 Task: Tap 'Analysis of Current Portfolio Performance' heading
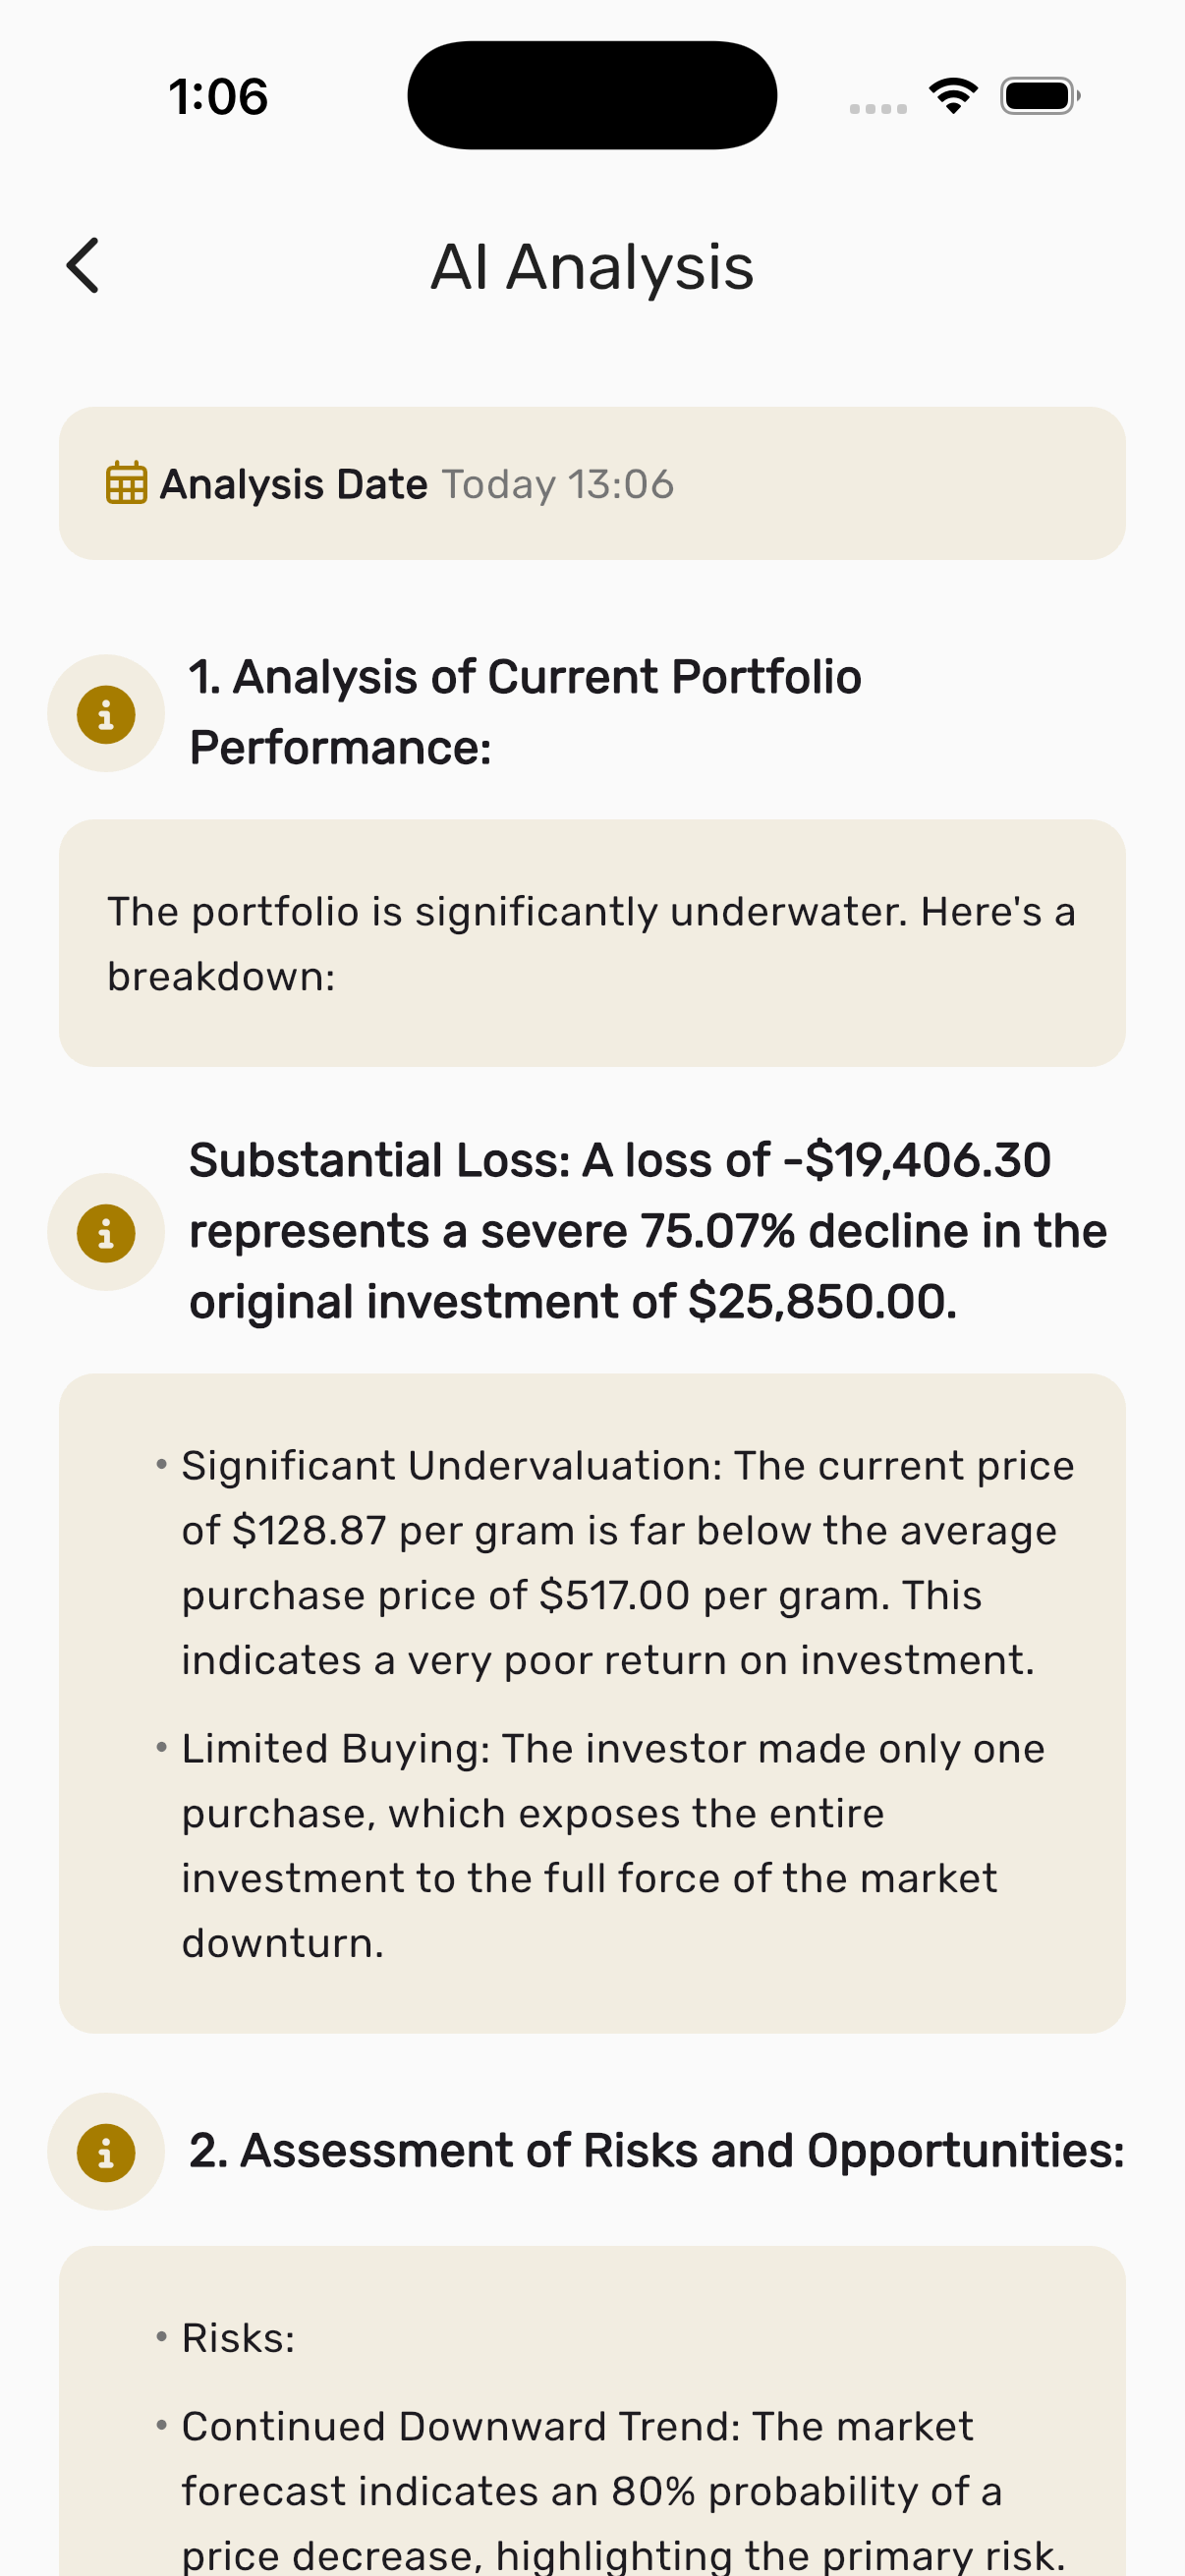point(525,712)
